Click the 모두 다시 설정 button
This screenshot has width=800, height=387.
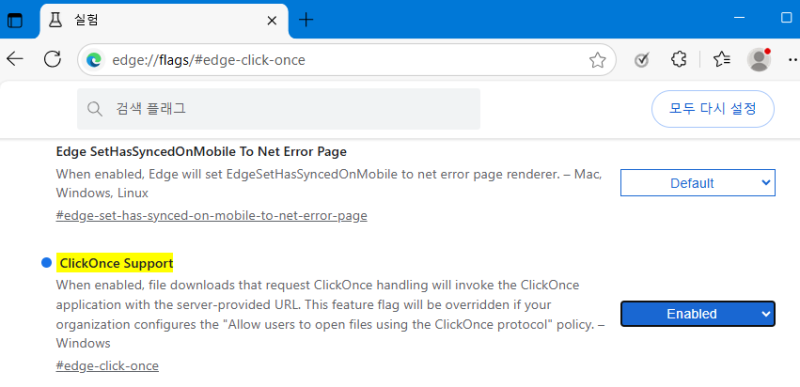(713, 109)
